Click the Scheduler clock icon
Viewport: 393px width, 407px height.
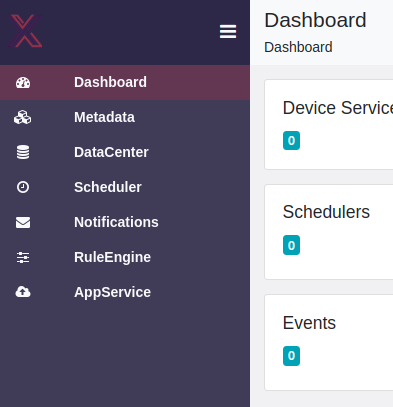point(23,187)
